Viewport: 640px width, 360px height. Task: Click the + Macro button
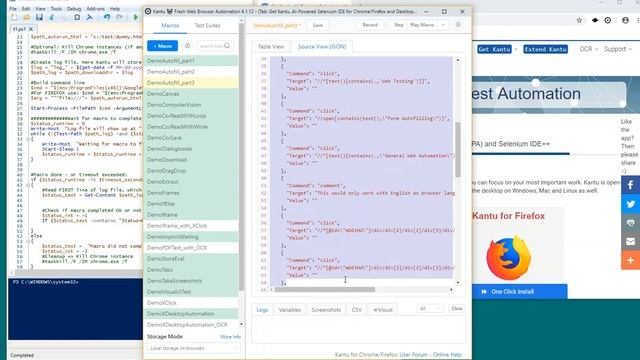point(162,46)
